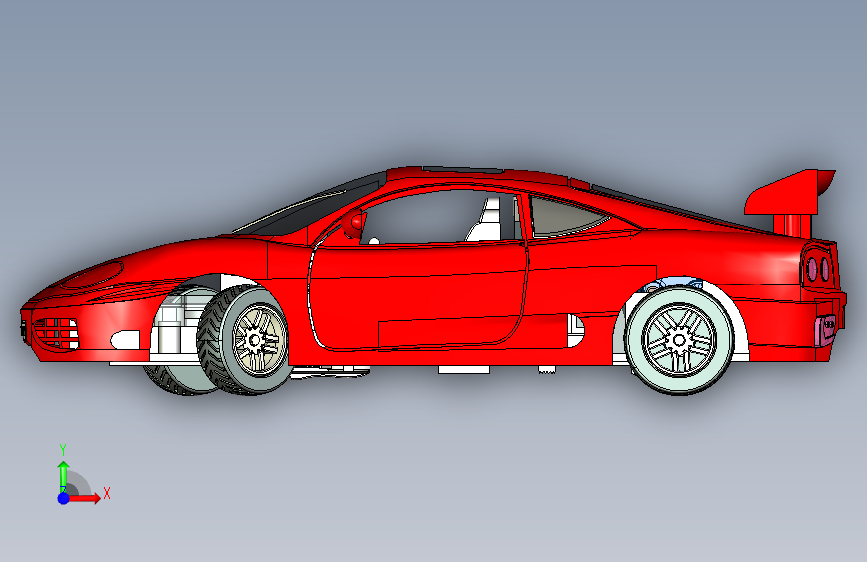Click the red X axis arrow of the triad
The height and width of the screenshot is (562, 867).
pyautogui.click(x=85, y=498)
